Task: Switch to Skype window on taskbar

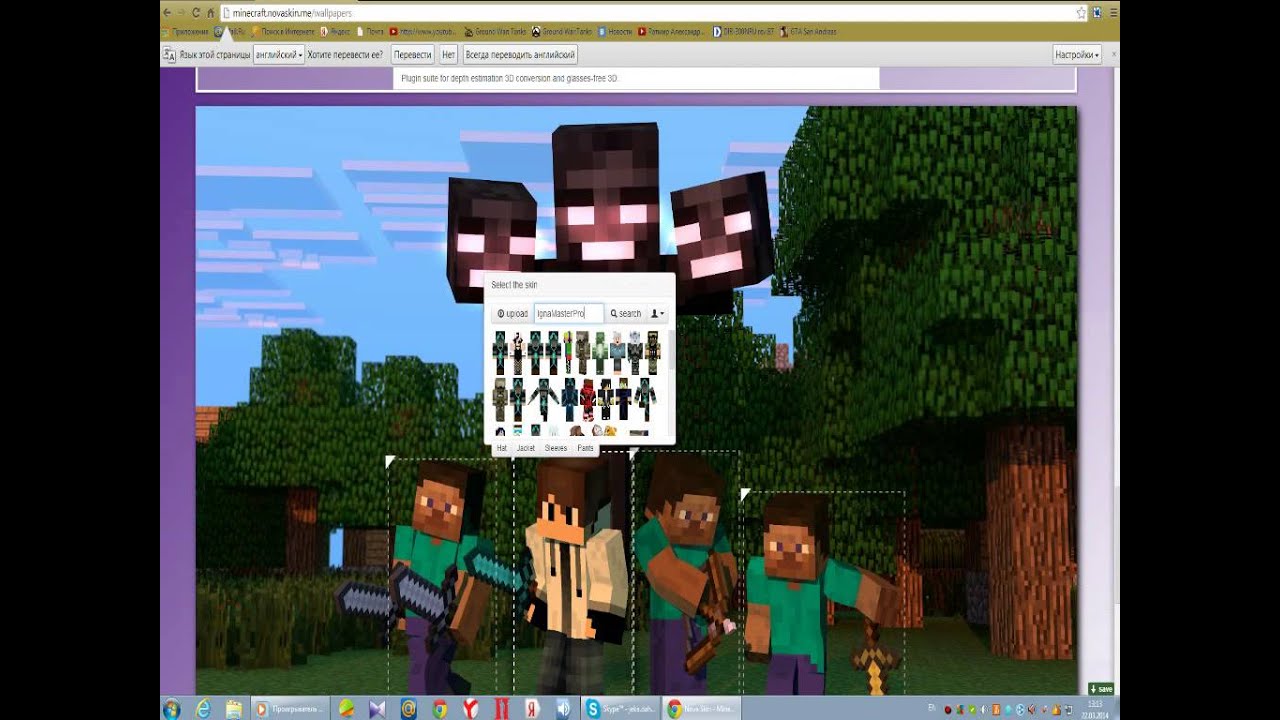Action: 620,708
